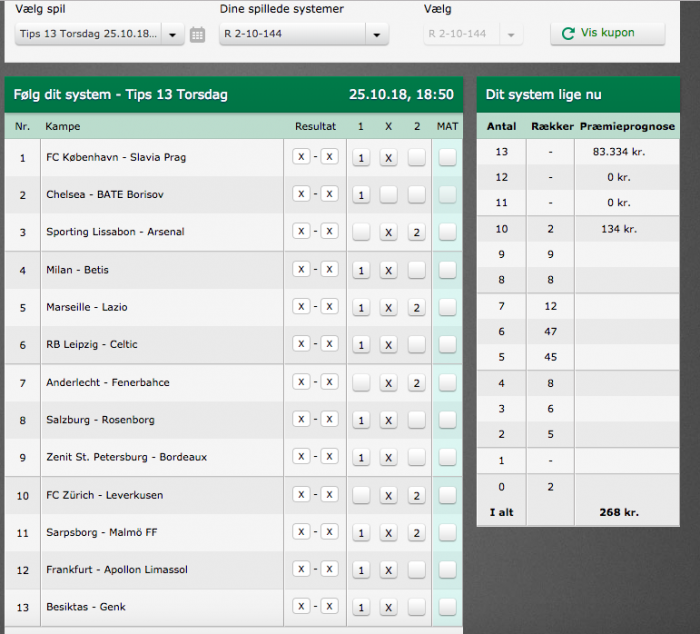This screenshot has width=700, height=634.
Task: Toggle 2 for Sporting Lissabon - Arsenal
Action: click(x=417, y=232)
